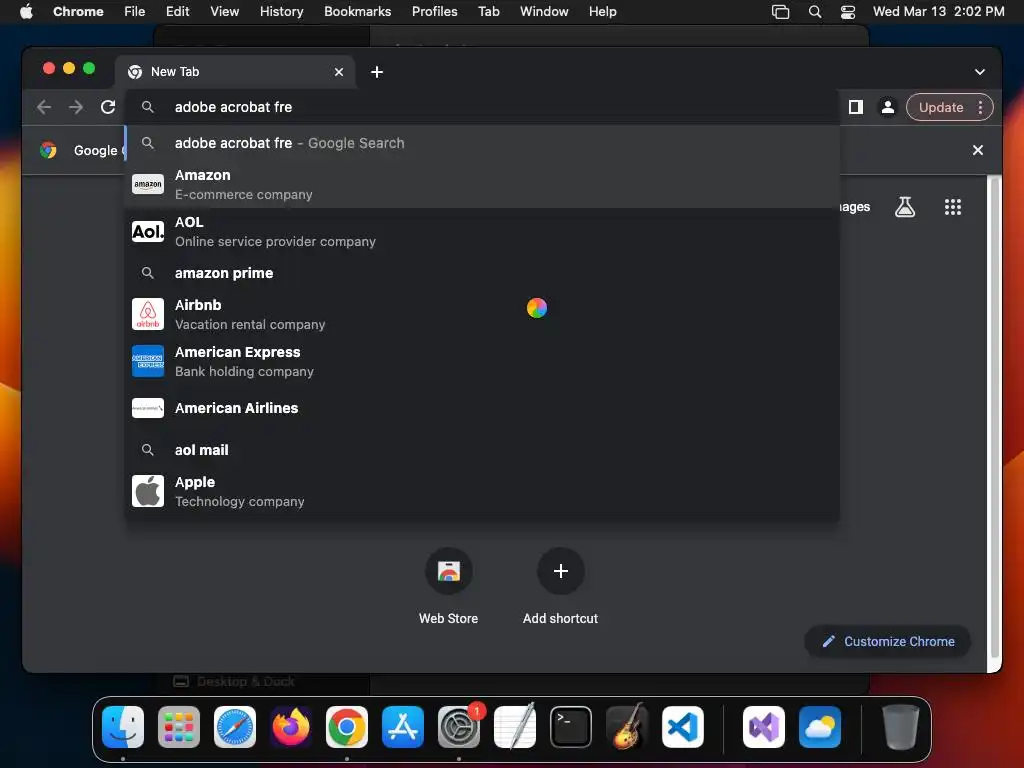This screenshot has height=768, width=1024.
Task: Select the Amazon suggestion
Action: pyautogui.click(x=482, y=185)
